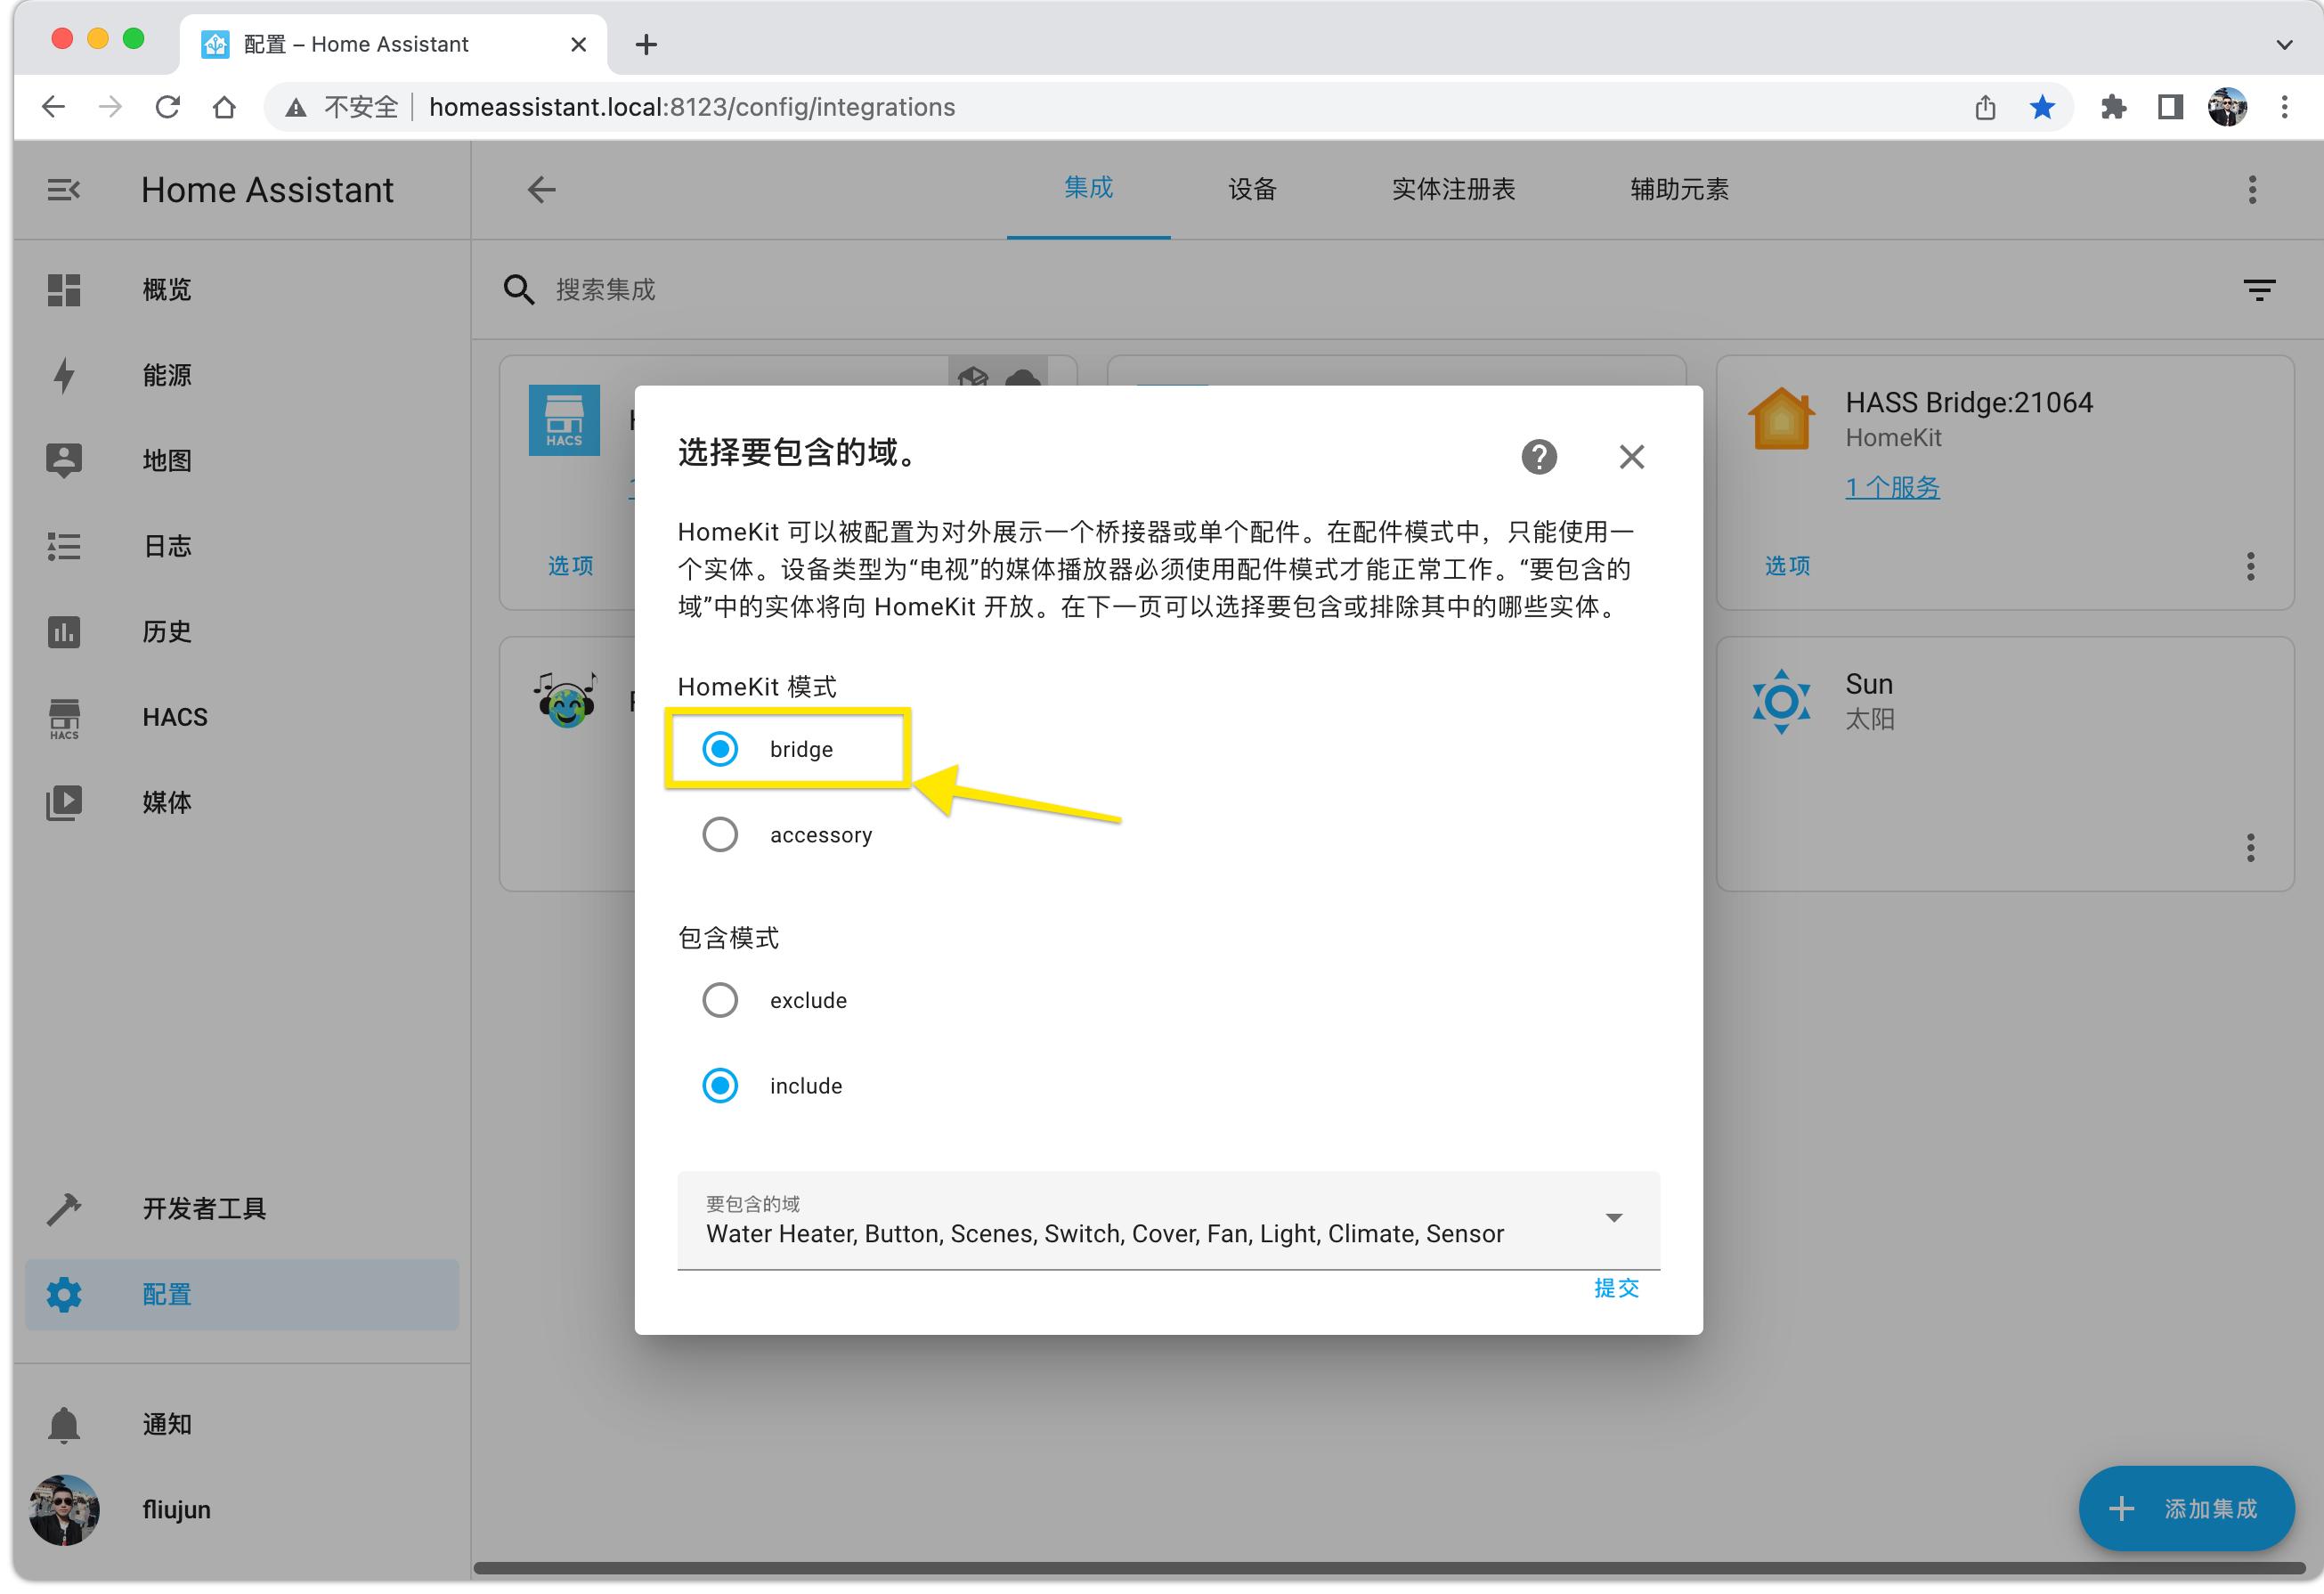This screenshot has height=1594, width=2324.
Task: Open the HACS section in the sidebar
Action: coord(175,716)
